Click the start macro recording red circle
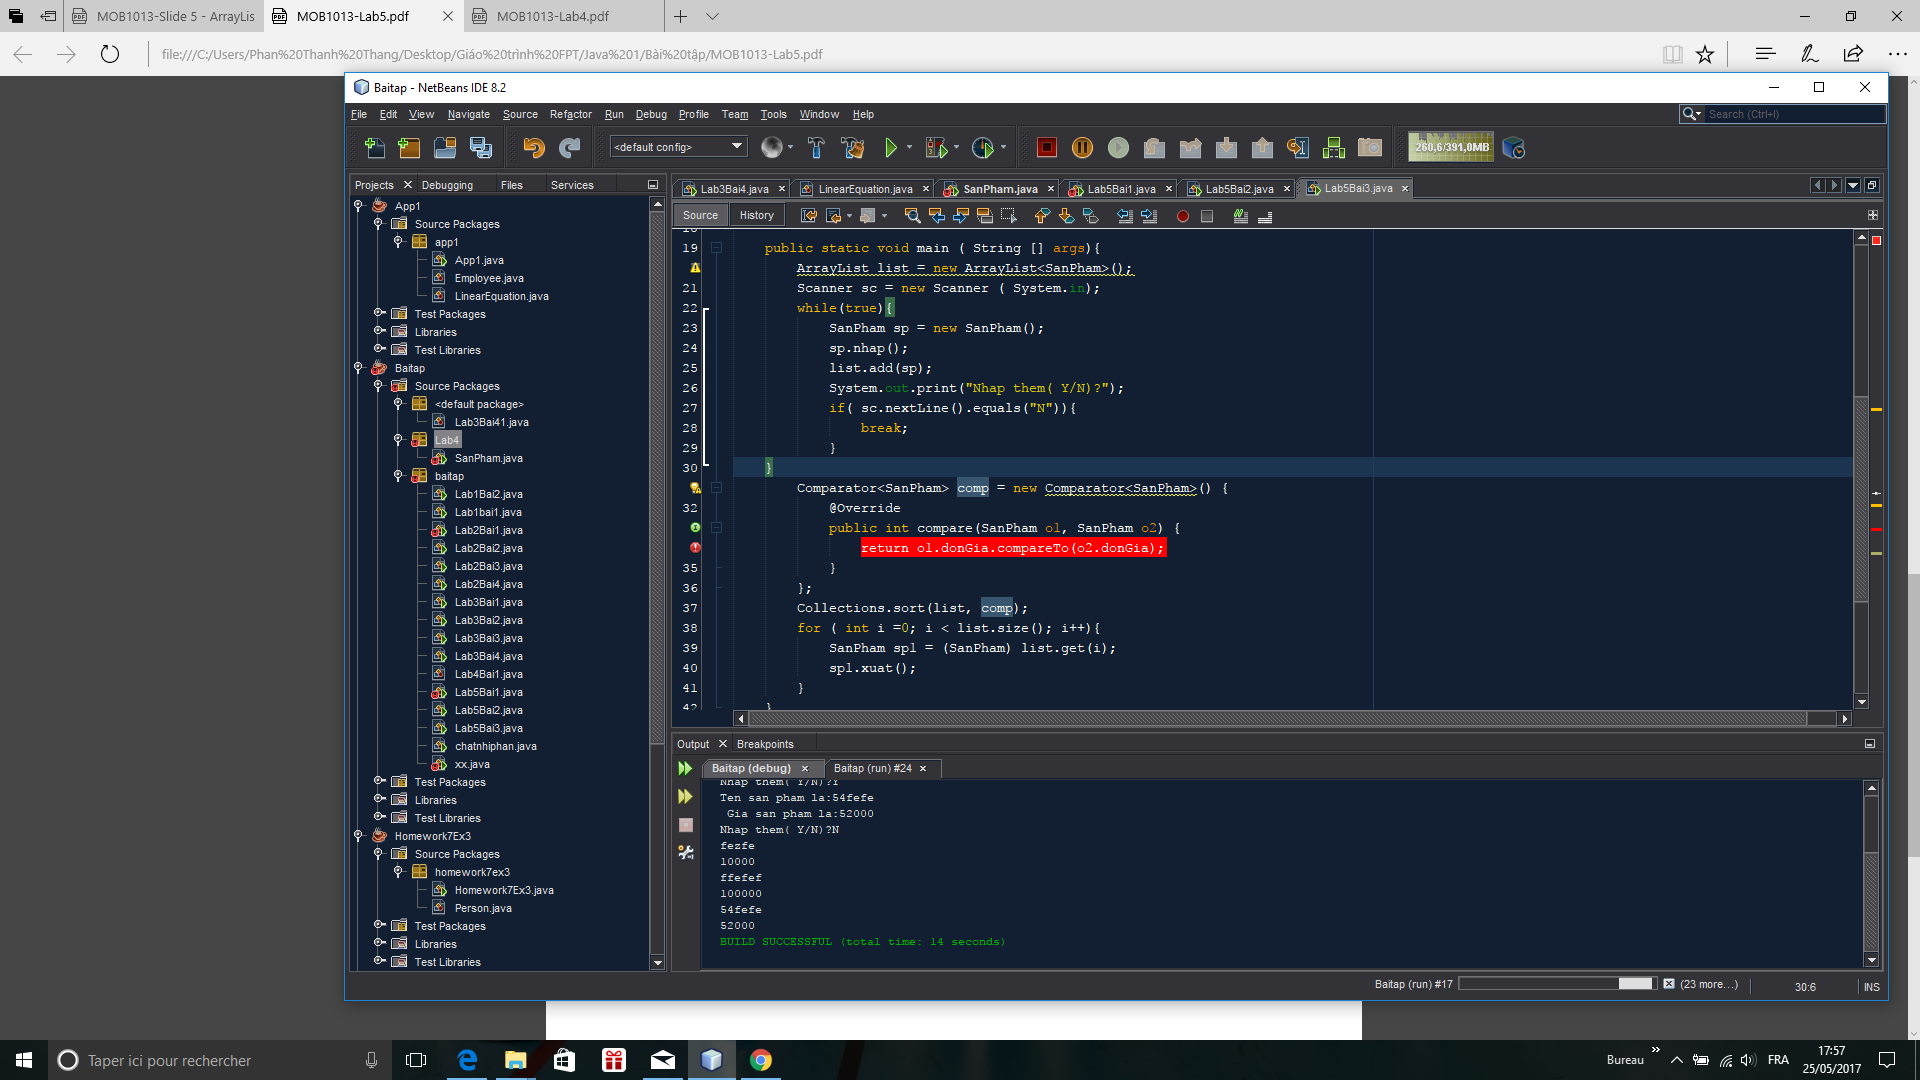Screen dimensions: 1920x1080 1183,216
